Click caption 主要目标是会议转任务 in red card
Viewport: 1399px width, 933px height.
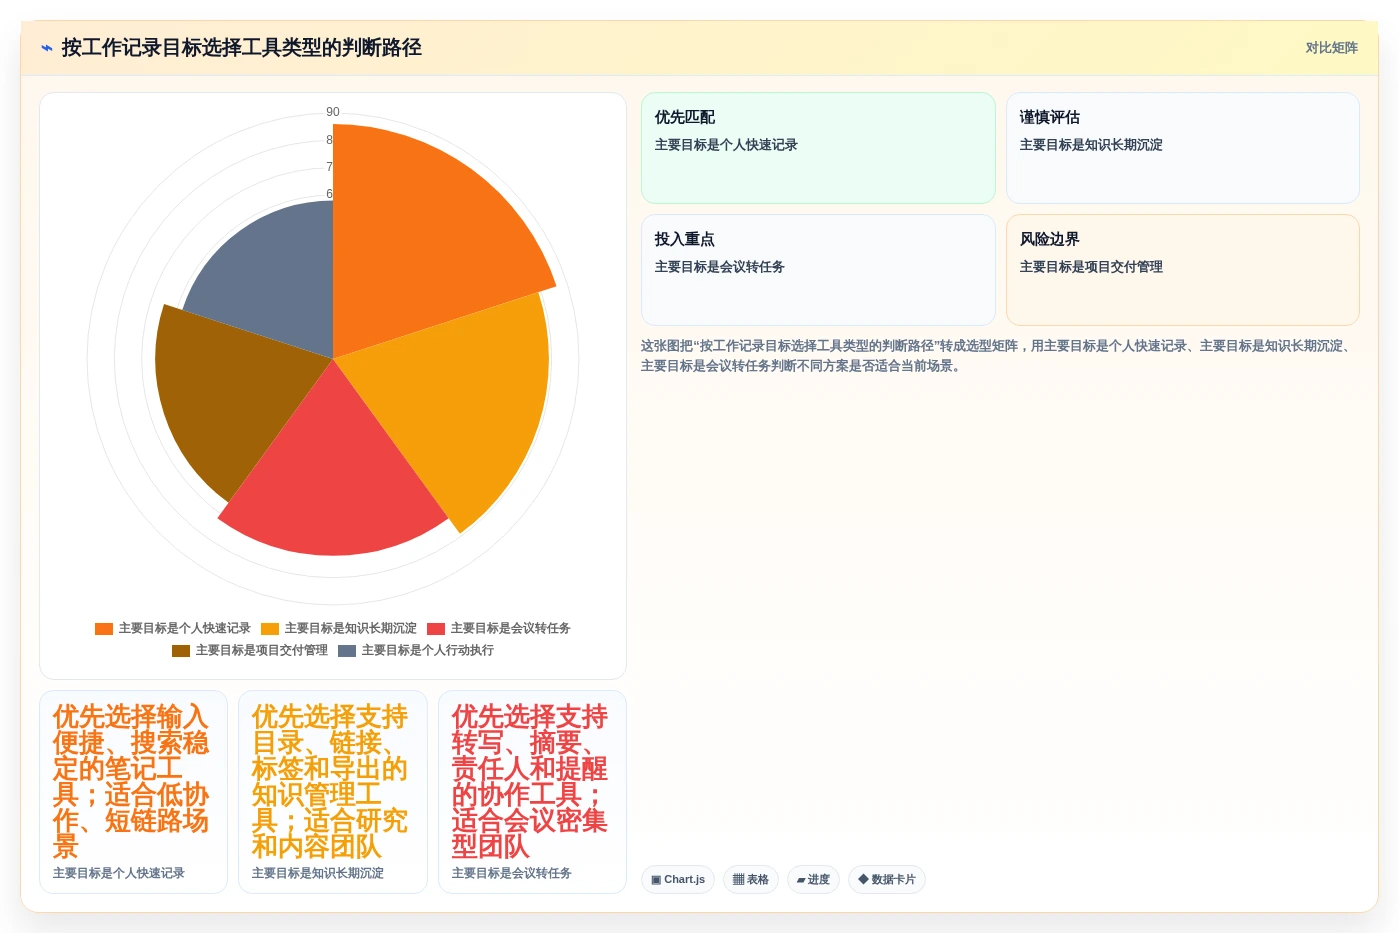tap(512, 874)
